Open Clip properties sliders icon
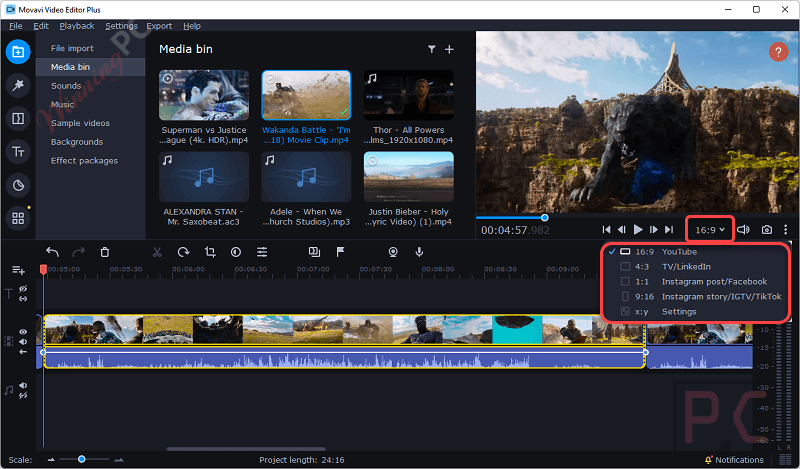 (262, 252)
